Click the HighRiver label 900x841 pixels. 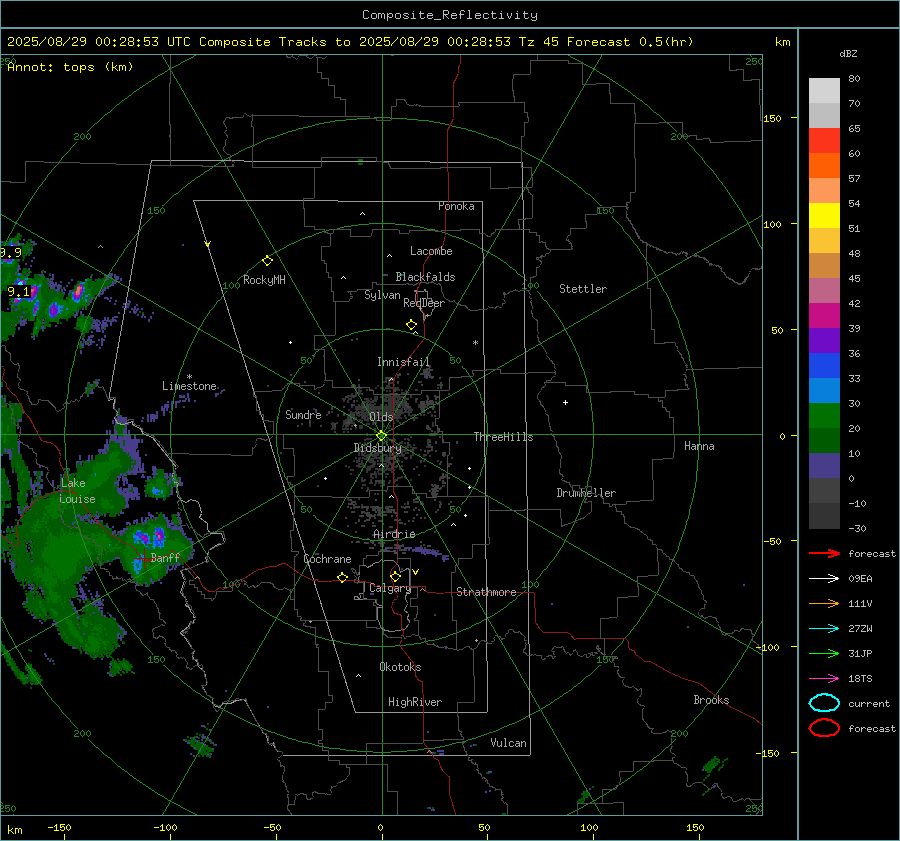click(415, 702)
